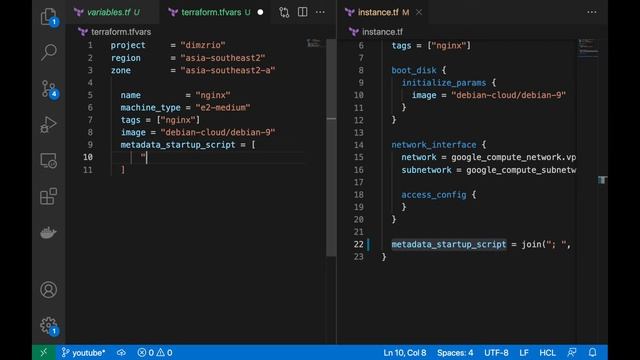
Task: Open the Search view
Action: [49, 52]
